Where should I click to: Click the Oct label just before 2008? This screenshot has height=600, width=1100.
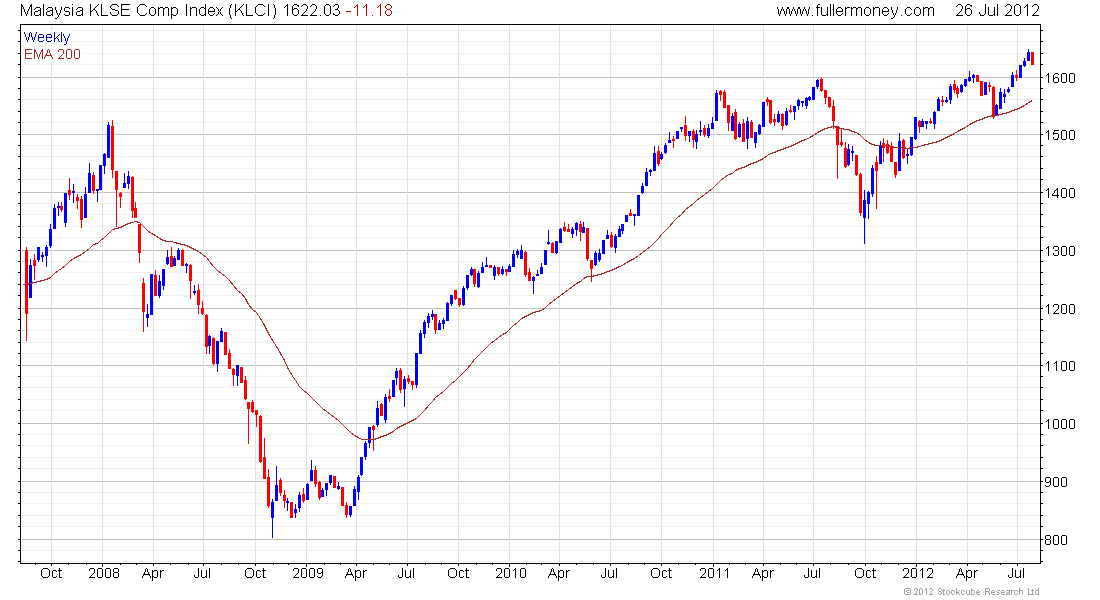click(51, 573)
